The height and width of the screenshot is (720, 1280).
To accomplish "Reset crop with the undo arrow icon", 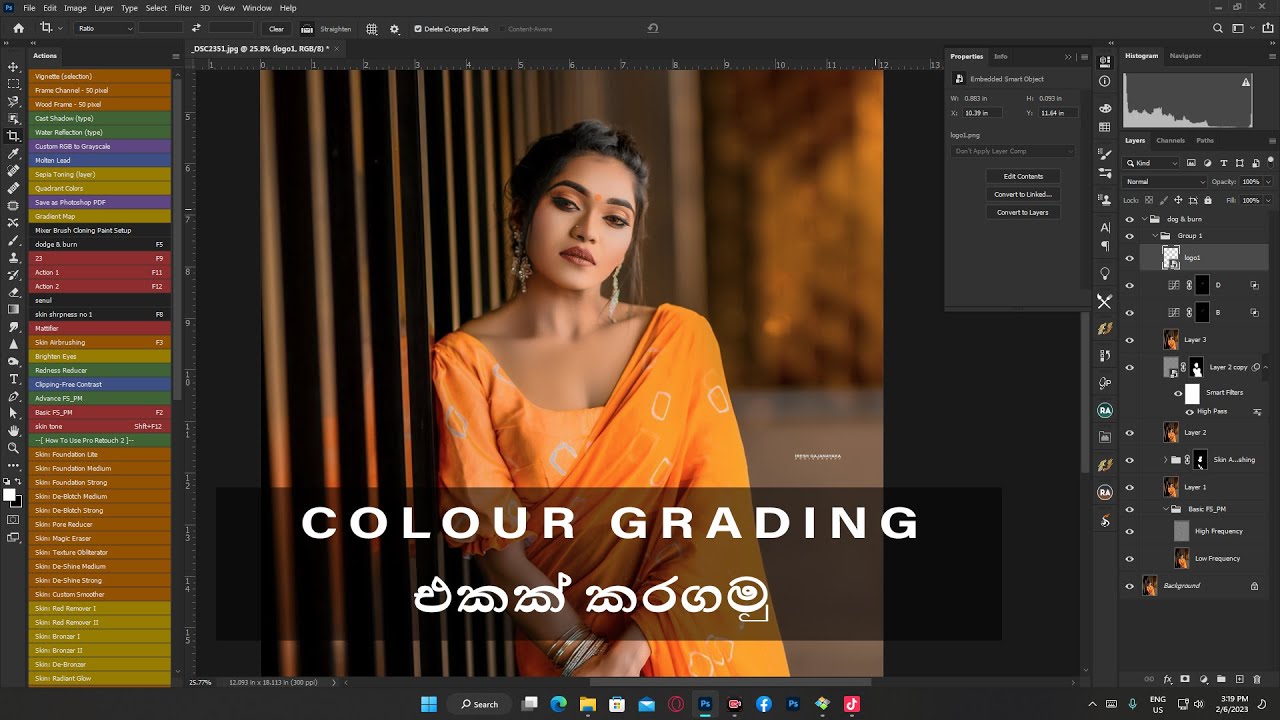I will click(x=653, y=28).
